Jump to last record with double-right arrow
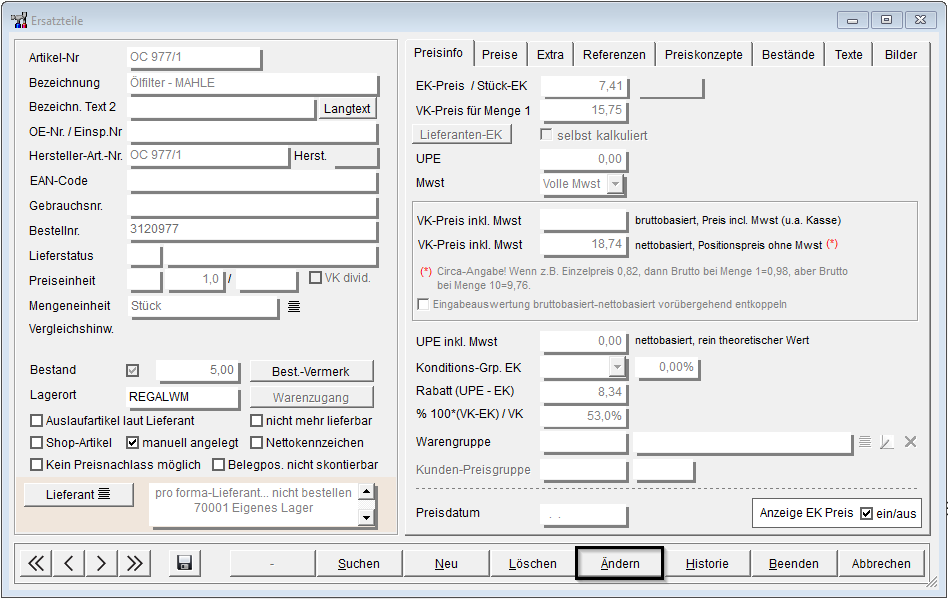Screen dimensions: 948x599 134,563
